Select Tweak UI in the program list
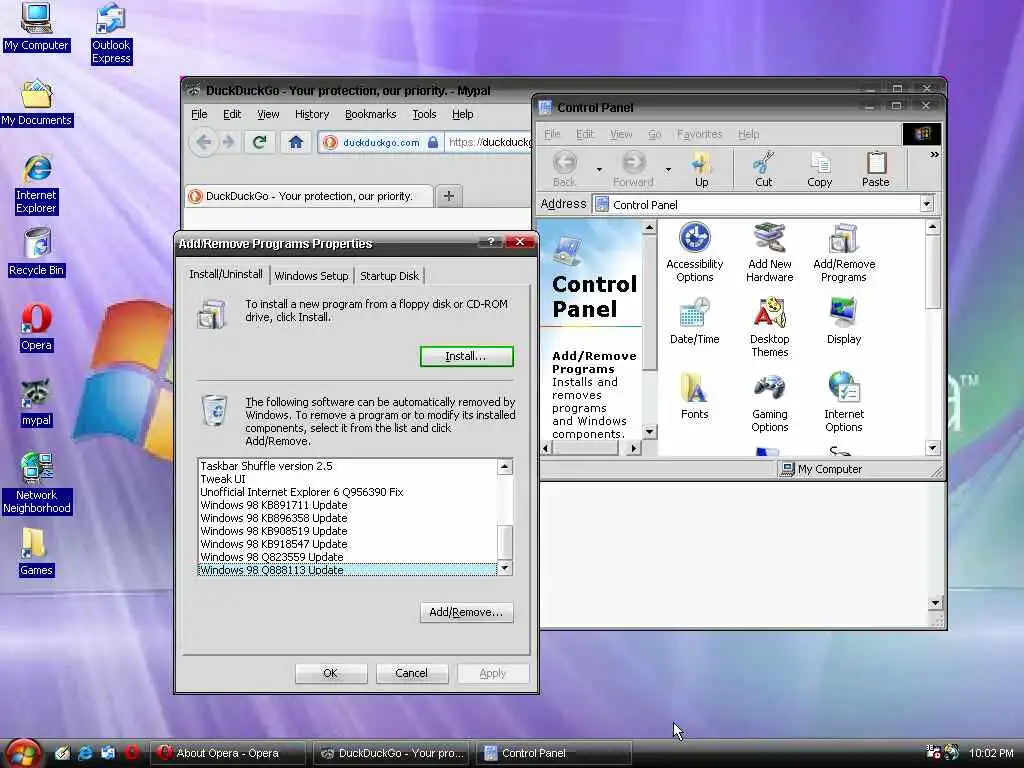1024x768 pixels. 347,479
